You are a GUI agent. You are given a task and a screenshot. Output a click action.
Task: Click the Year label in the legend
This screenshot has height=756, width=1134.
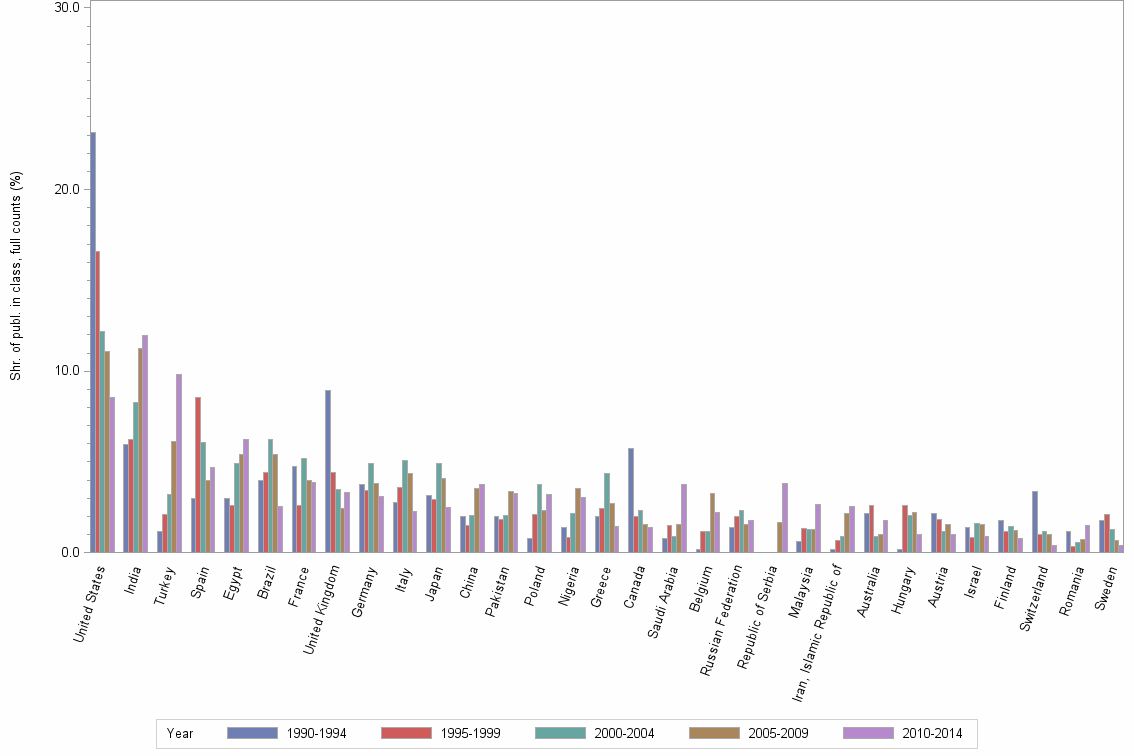[180, 732]
